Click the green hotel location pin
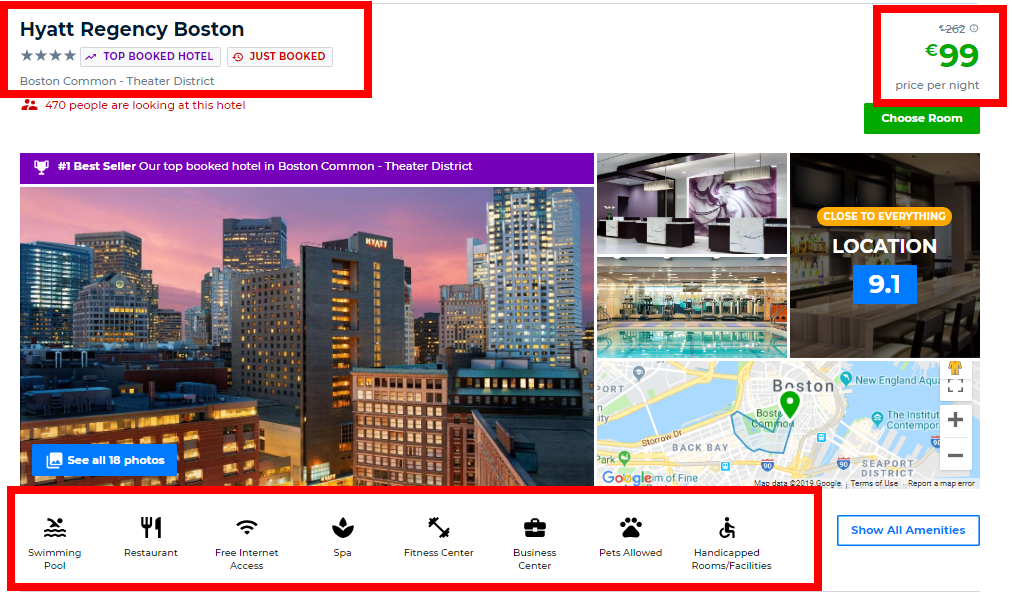The width and height of the screenshot is (1012, 605). tap(790, 405)
